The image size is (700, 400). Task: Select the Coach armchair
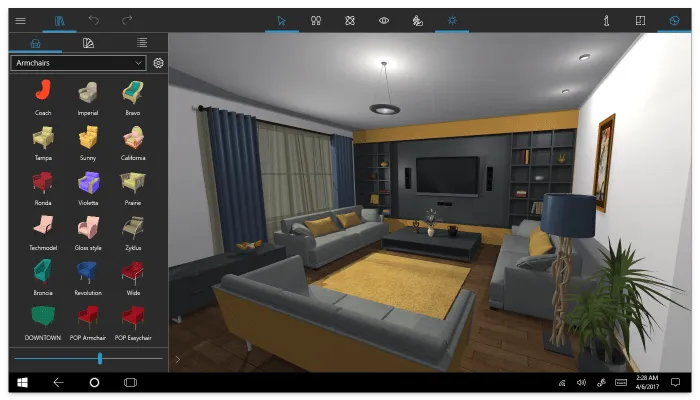43,97
